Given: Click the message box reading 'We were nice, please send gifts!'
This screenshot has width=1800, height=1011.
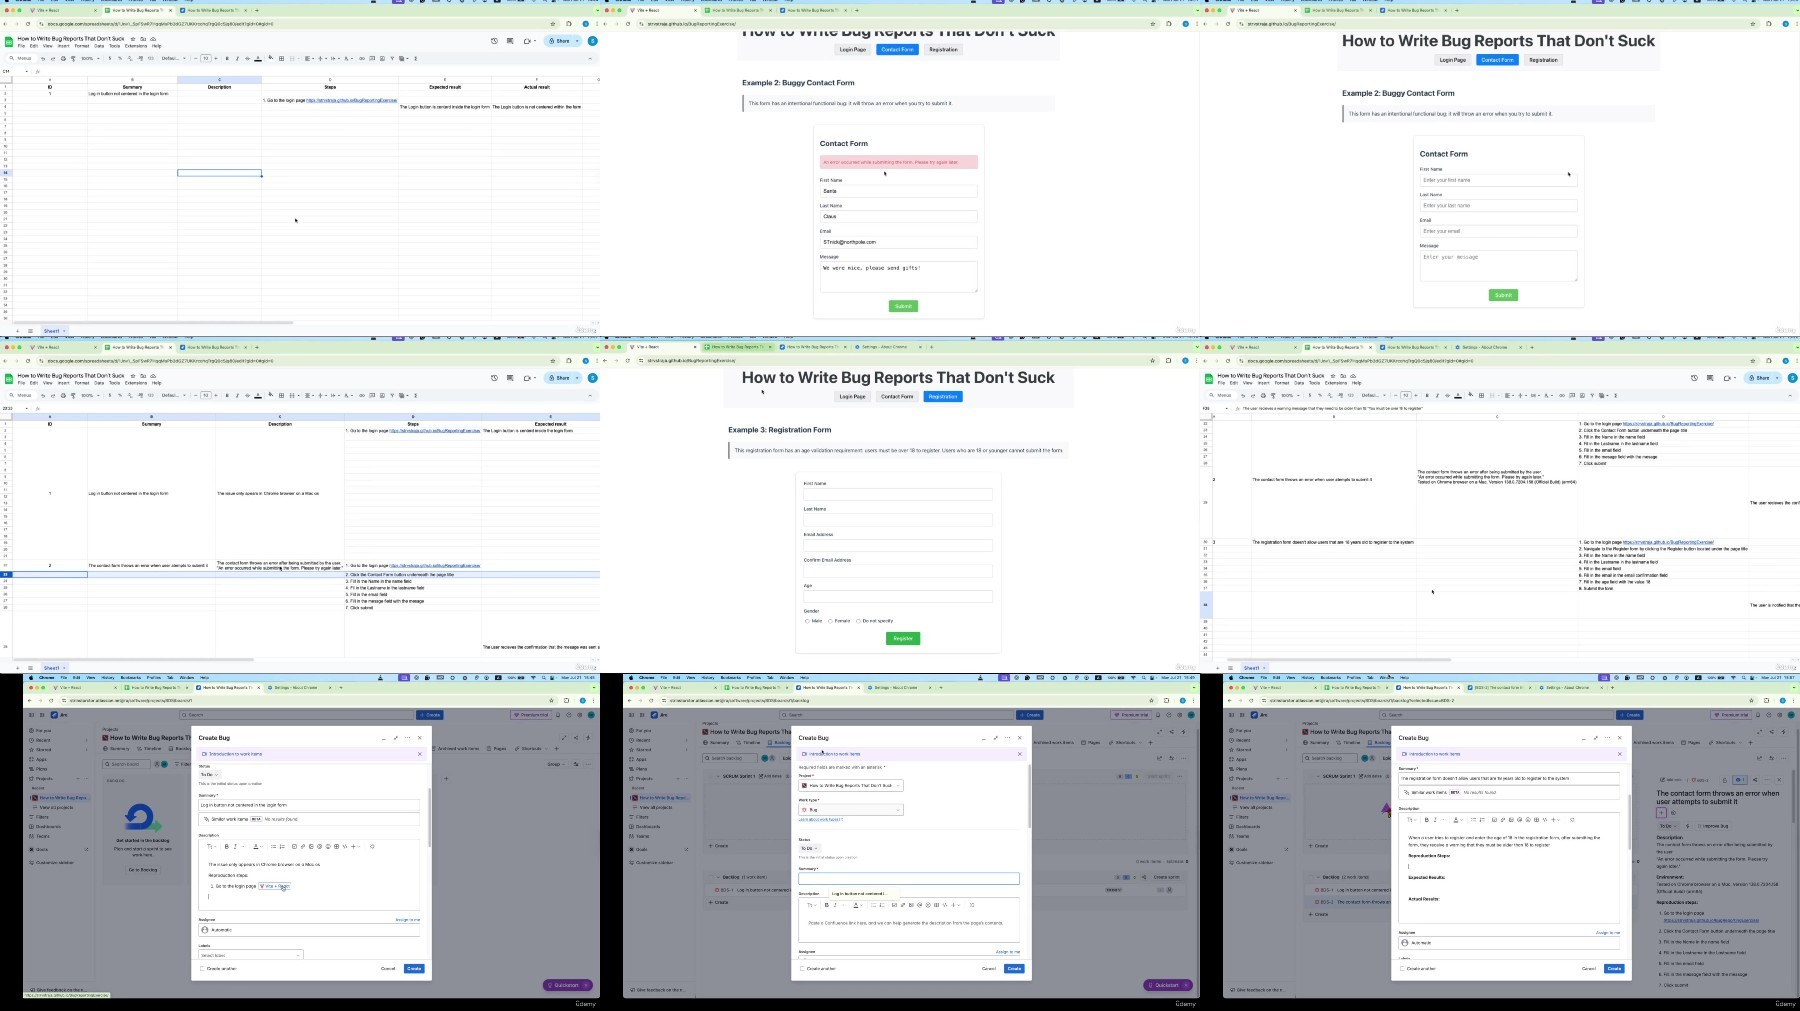Looking at the screenshot, I should [898, 277].
